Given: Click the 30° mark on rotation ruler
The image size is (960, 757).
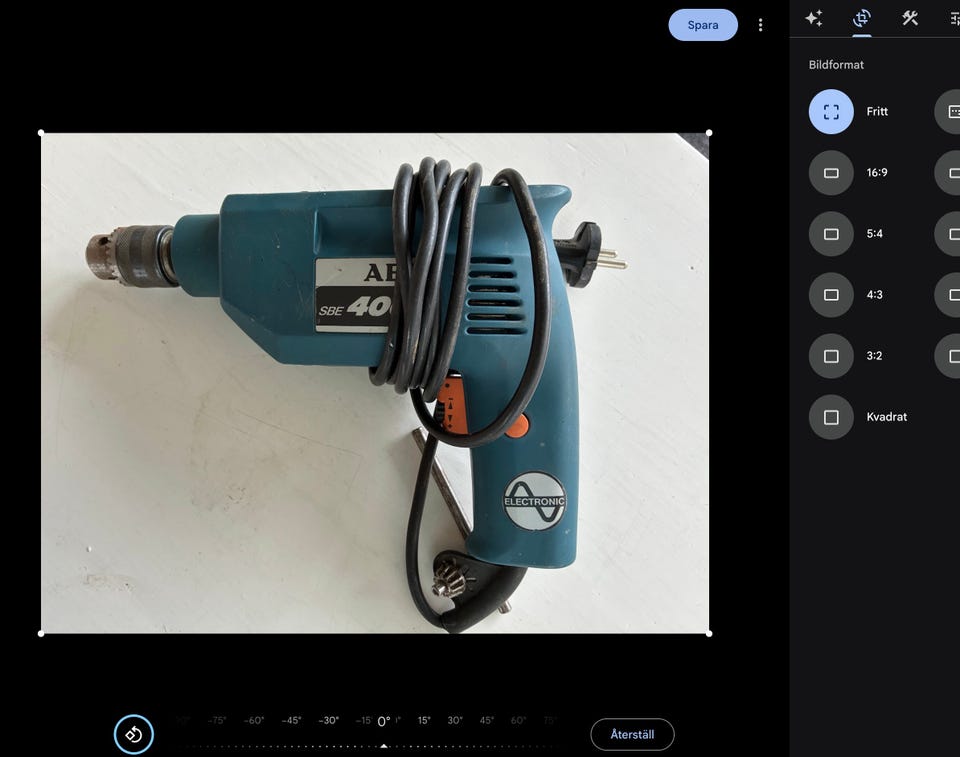Looking at the screenshot, I should [x=455, y=720].
